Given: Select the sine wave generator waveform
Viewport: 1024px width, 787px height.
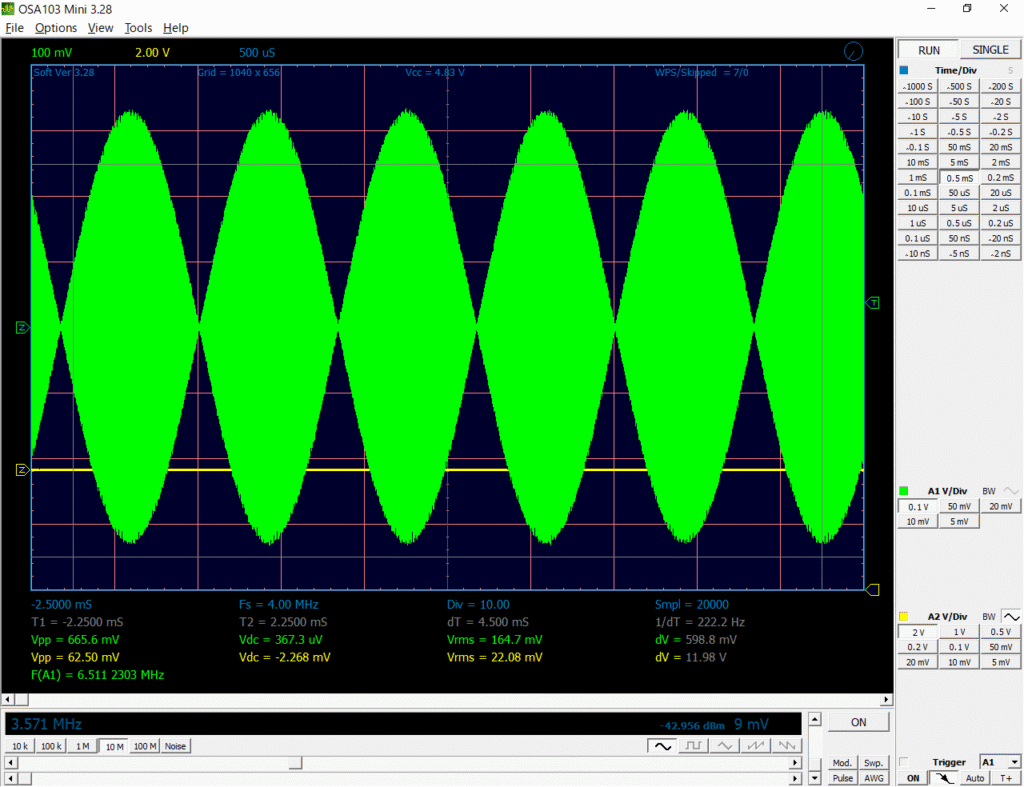Looking at the screenshot, I should [x=661, y=746].
